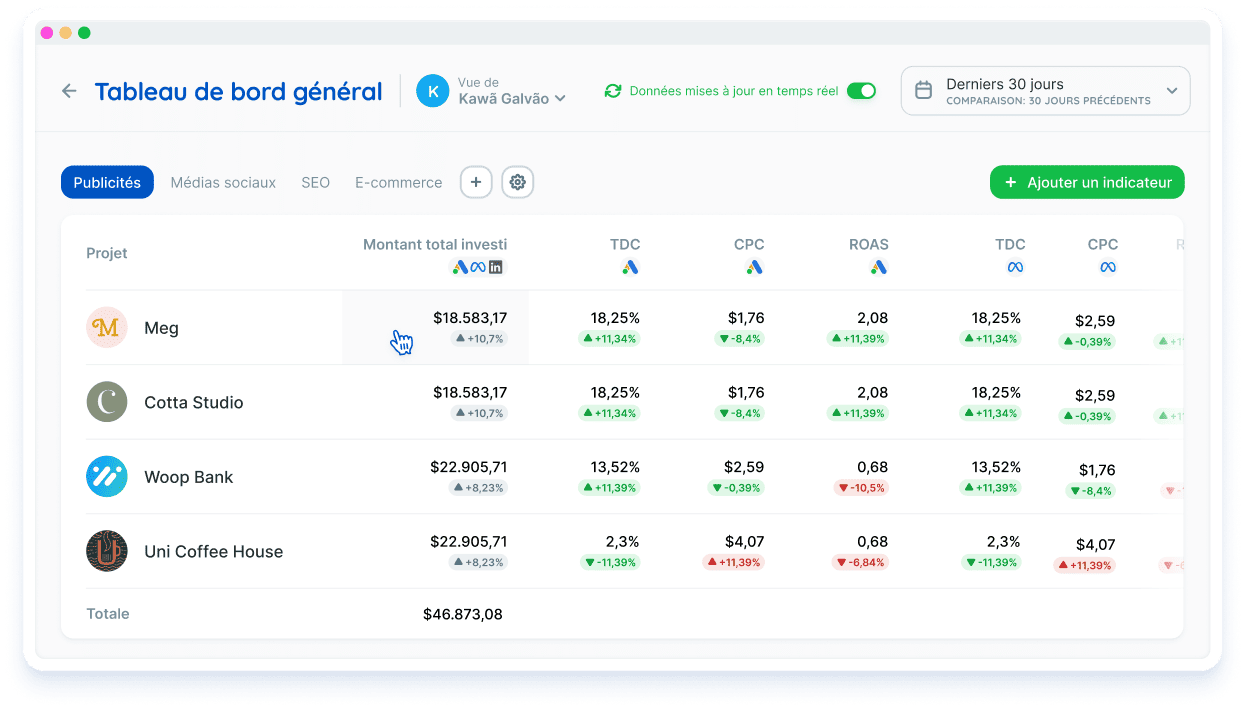Click the ROAS column header

(x=869, y=244)
